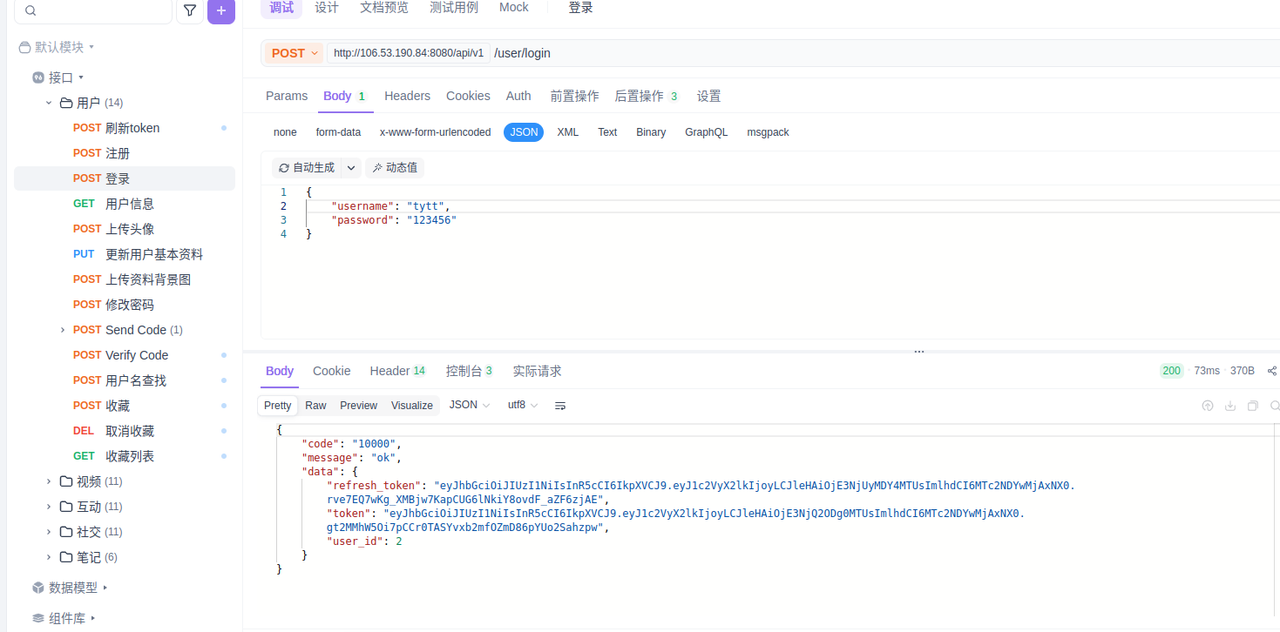Click the extract-response upload arrow icon
The width and height of the screenshot is (1280, 632).
tap(1208, 406)
